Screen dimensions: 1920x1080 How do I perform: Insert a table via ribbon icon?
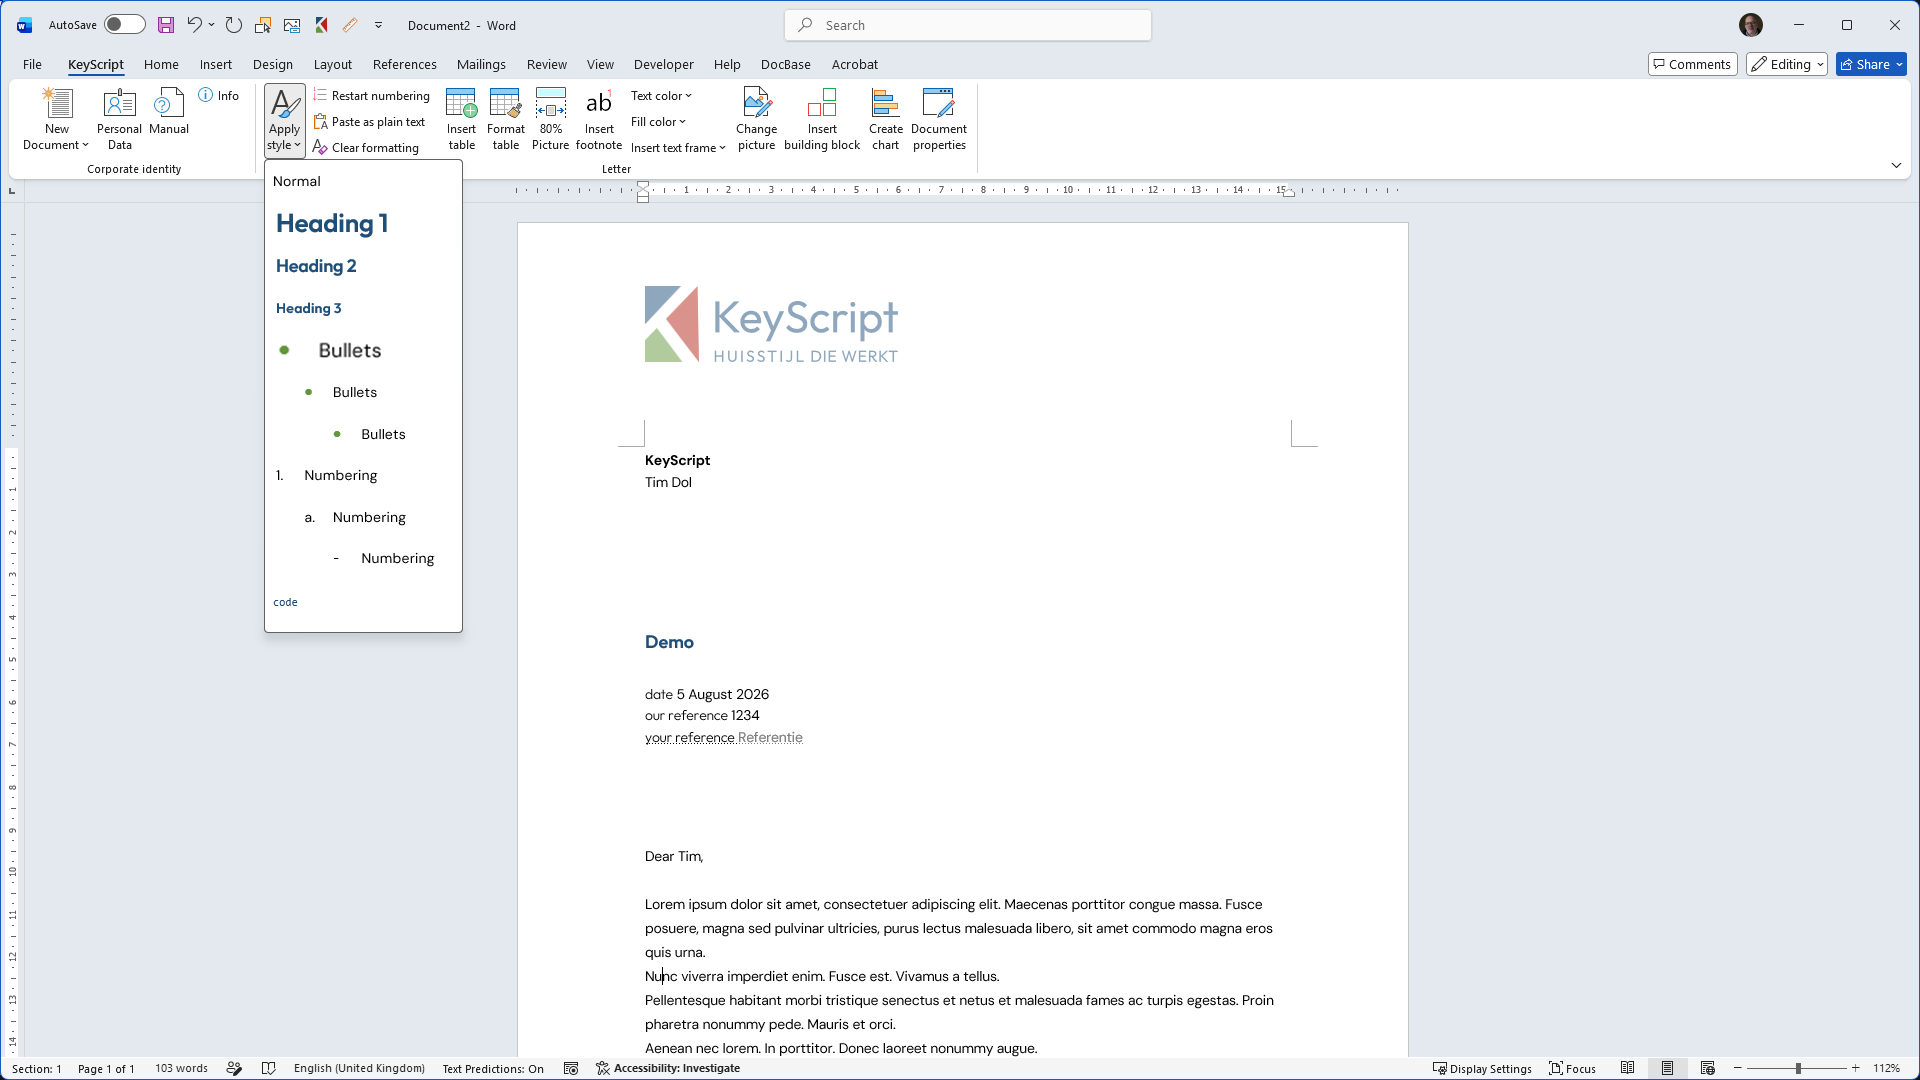461,119
